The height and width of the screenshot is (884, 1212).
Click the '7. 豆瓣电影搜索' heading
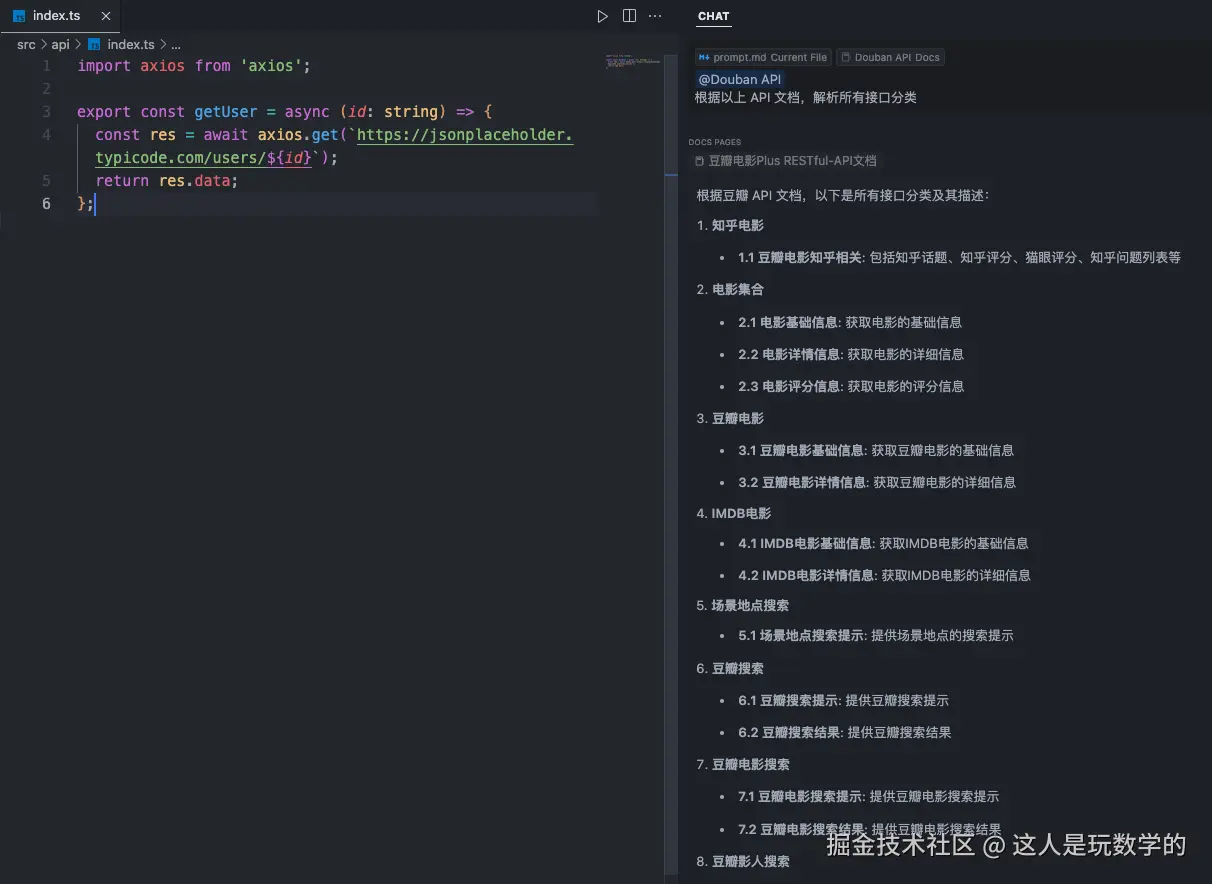click(743, 764)
